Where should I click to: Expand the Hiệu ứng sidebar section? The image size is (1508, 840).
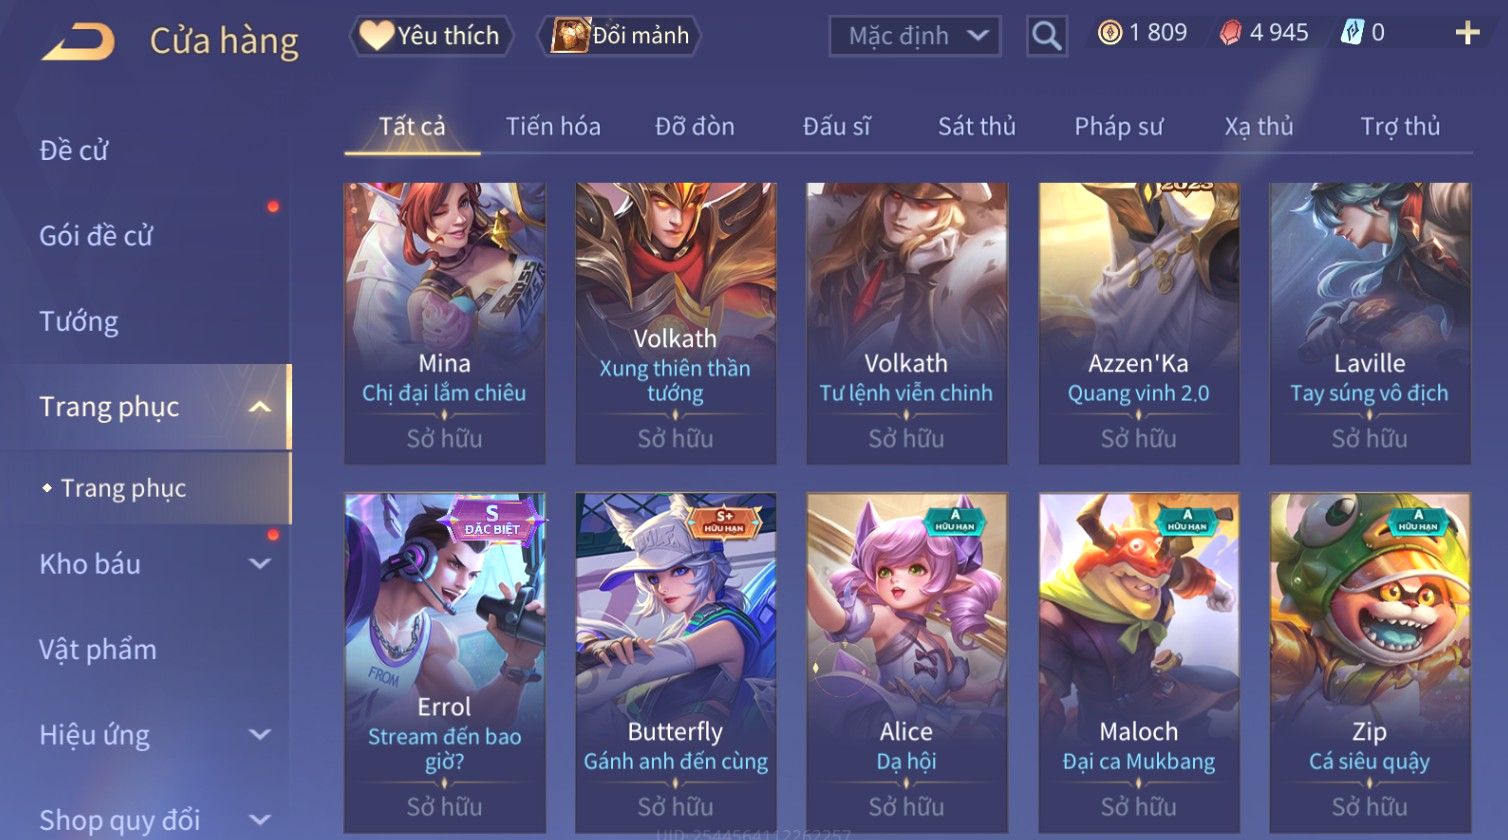tap(260, 735)
